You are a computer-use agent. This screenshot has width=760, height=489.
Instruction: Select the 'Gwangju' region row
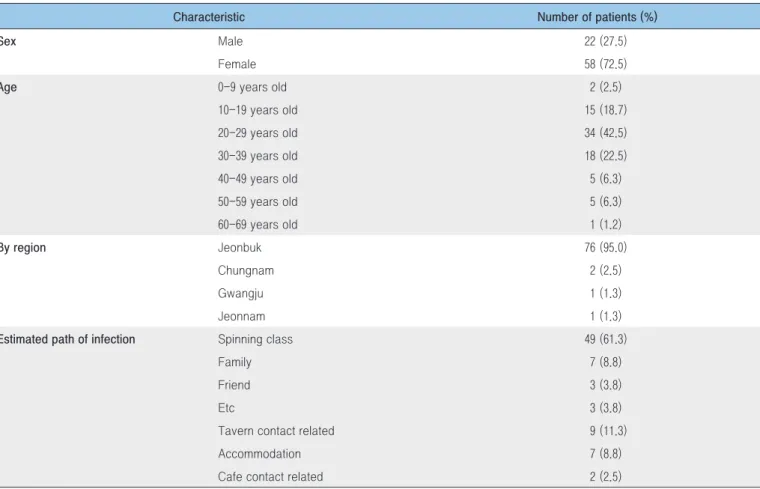[x=240, y=294]
